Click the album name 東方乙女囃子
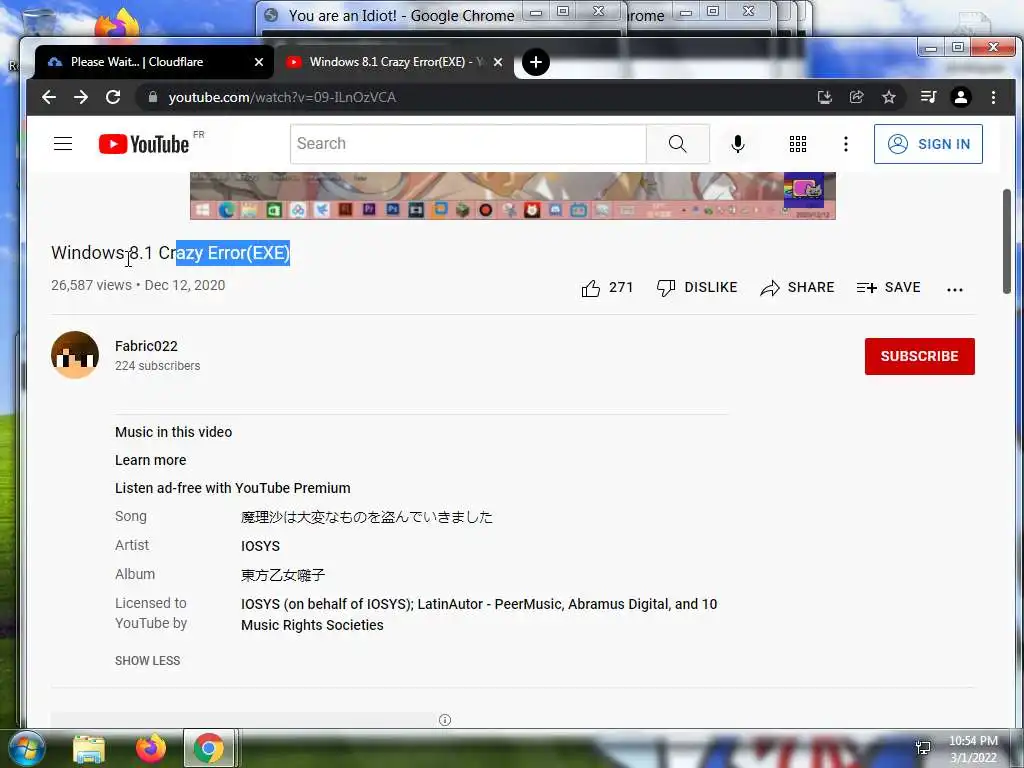This screenshot has width=1024, height=768. [283, 575]
